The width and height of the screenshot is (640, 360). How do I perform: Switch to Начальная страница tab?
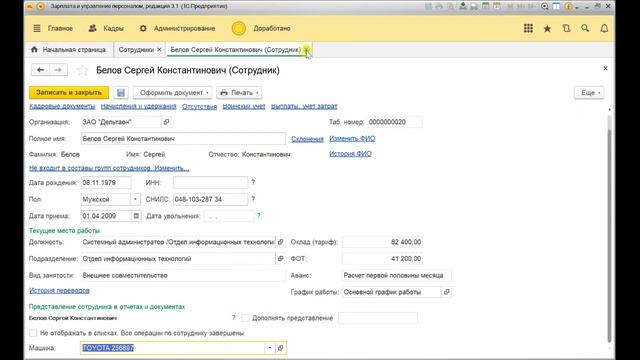click(x=69, y=50)
